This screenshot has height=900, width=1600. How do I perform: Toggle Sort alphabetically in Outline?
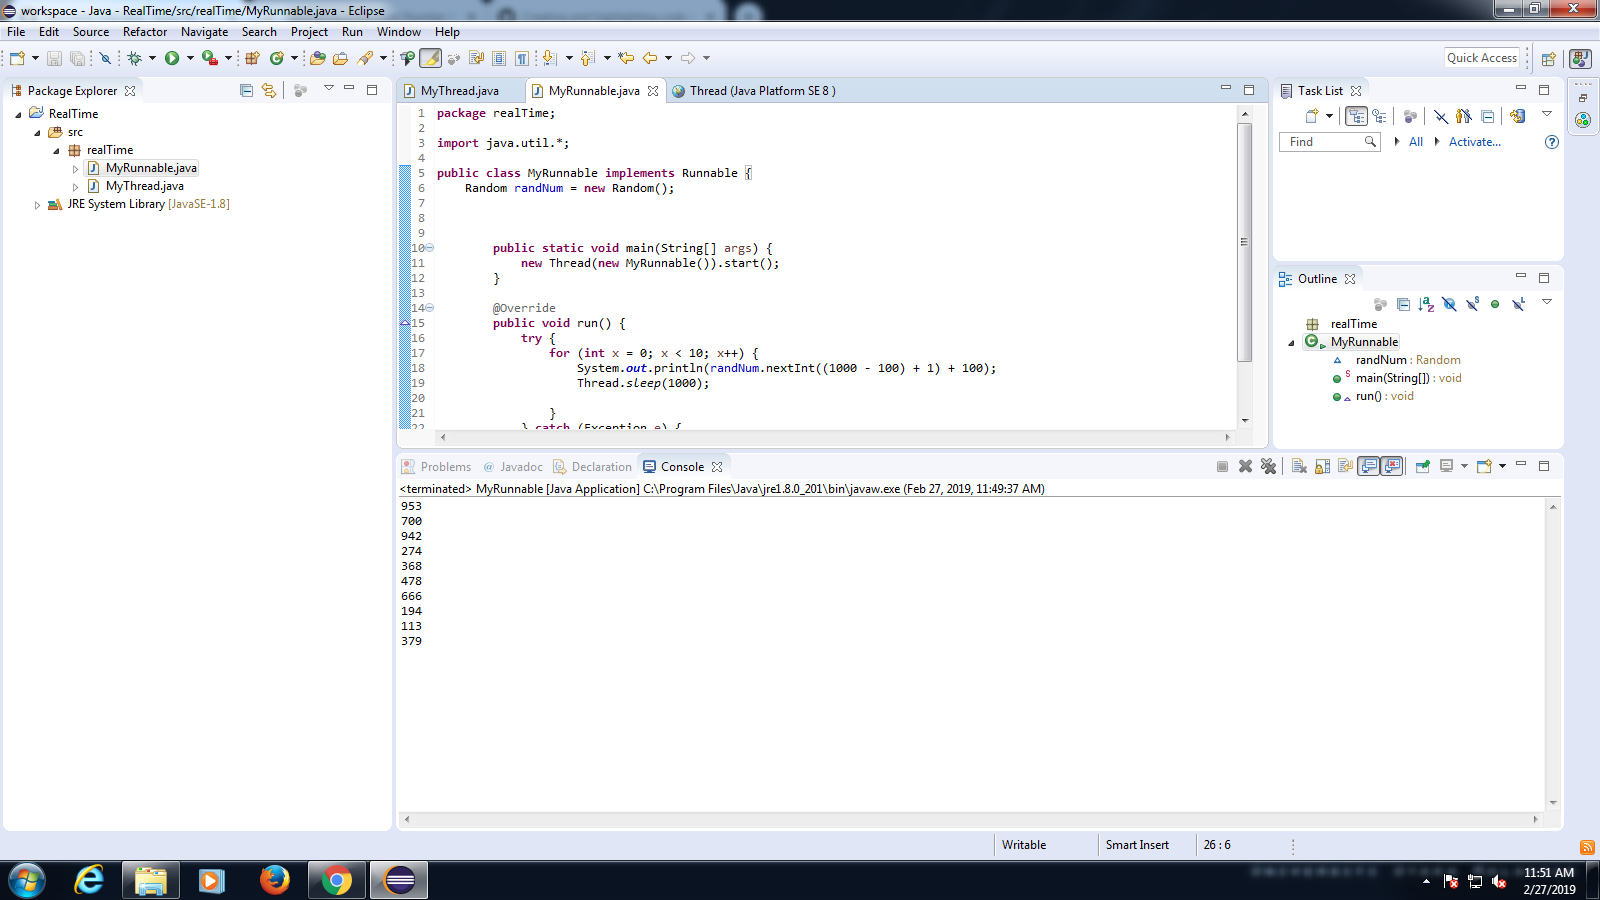click(x=1426, y=304)
